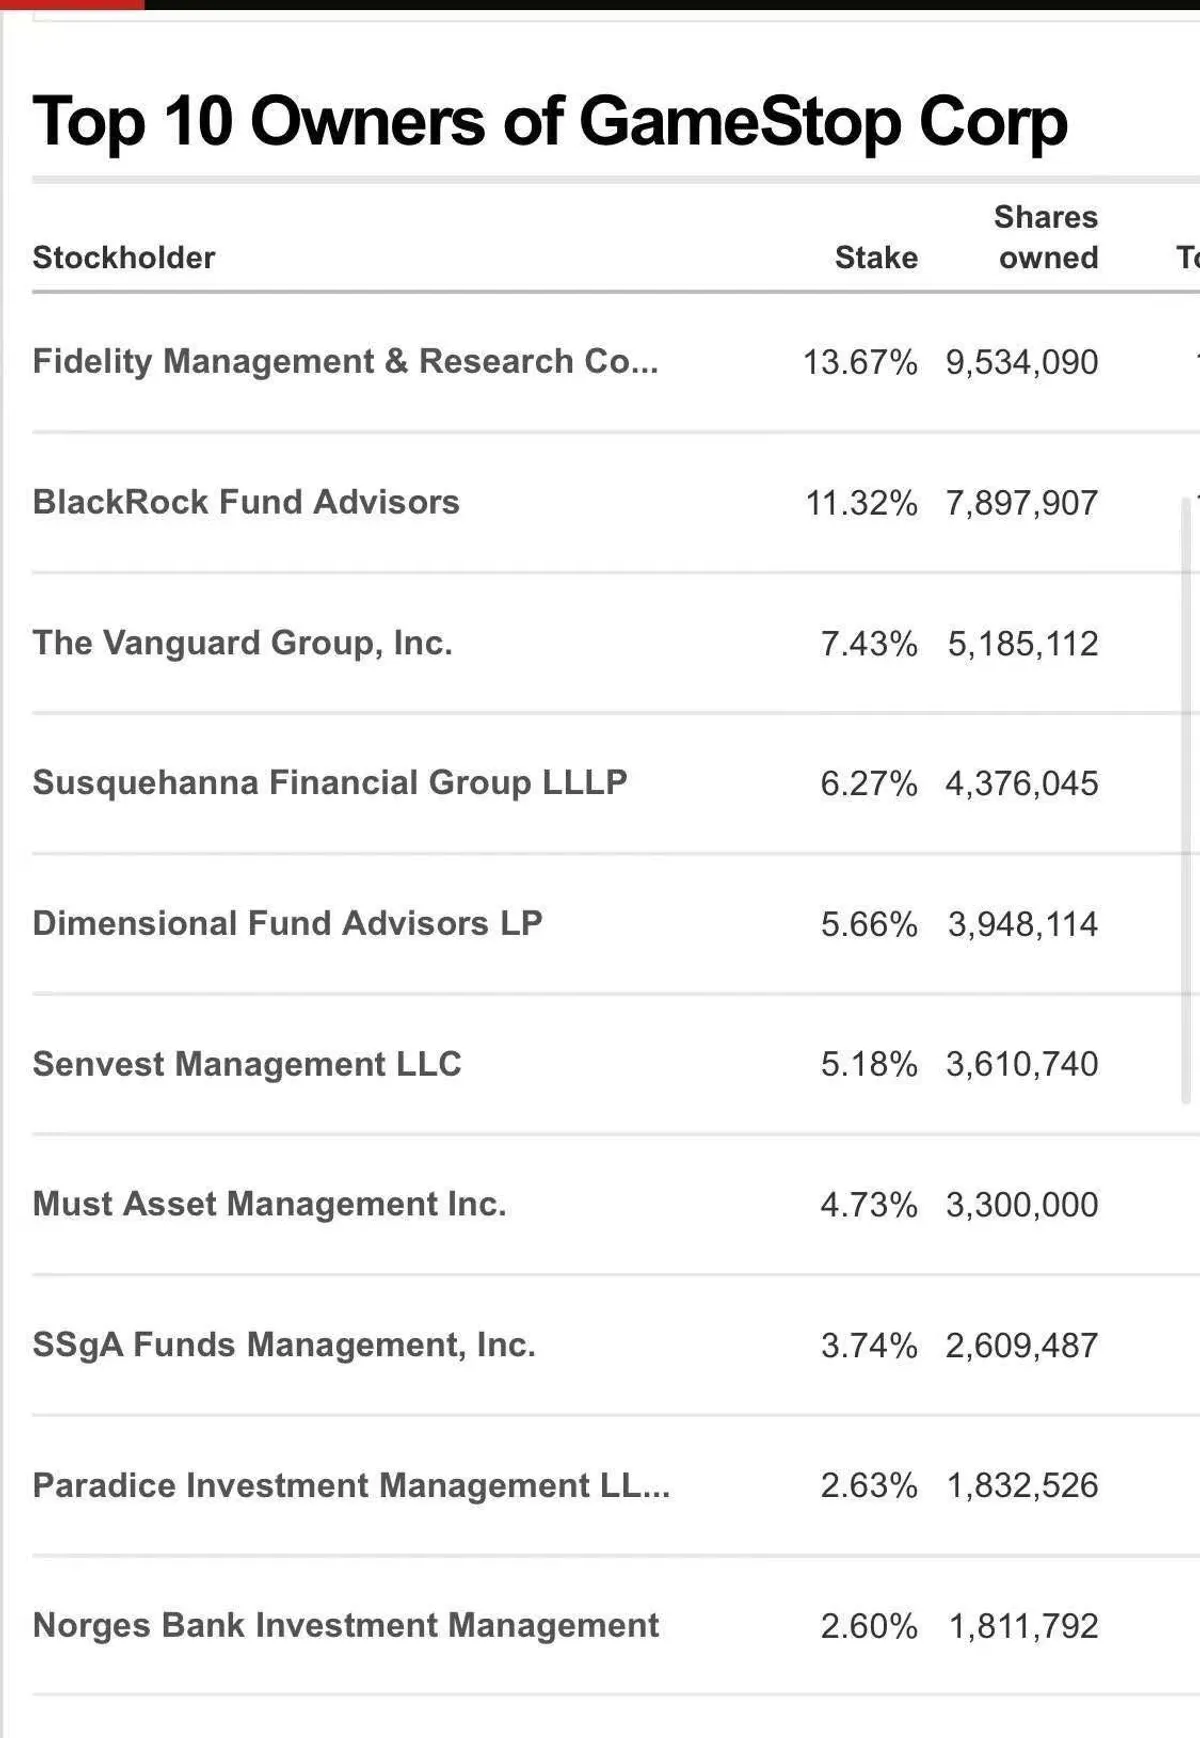
Task: Click Susquehanna Financial Group LLLP entry
Action: [x=329, y=783]
